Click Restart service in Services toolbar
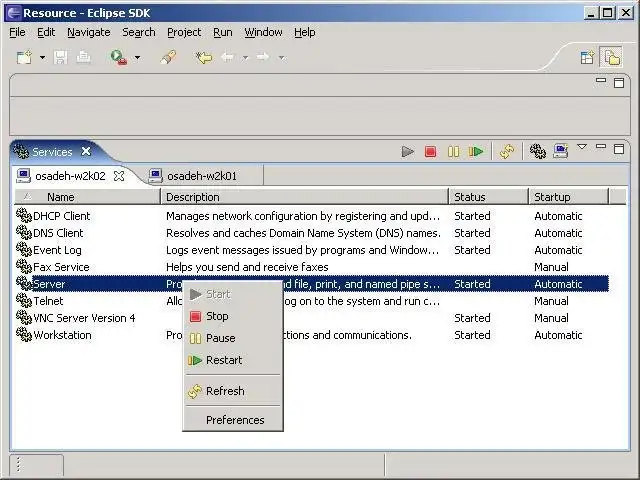Screen dimensions: 640x480 pyautogui.click(x=476, y=152)
